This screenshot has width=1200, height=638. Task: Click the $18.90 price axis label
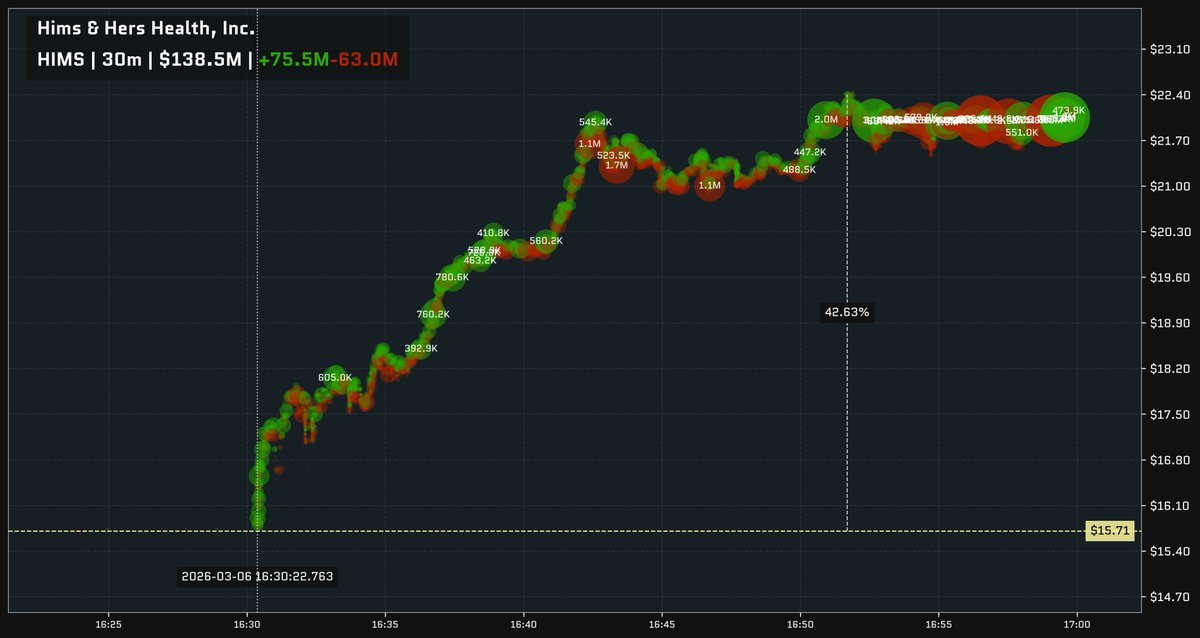[1168, 323]
